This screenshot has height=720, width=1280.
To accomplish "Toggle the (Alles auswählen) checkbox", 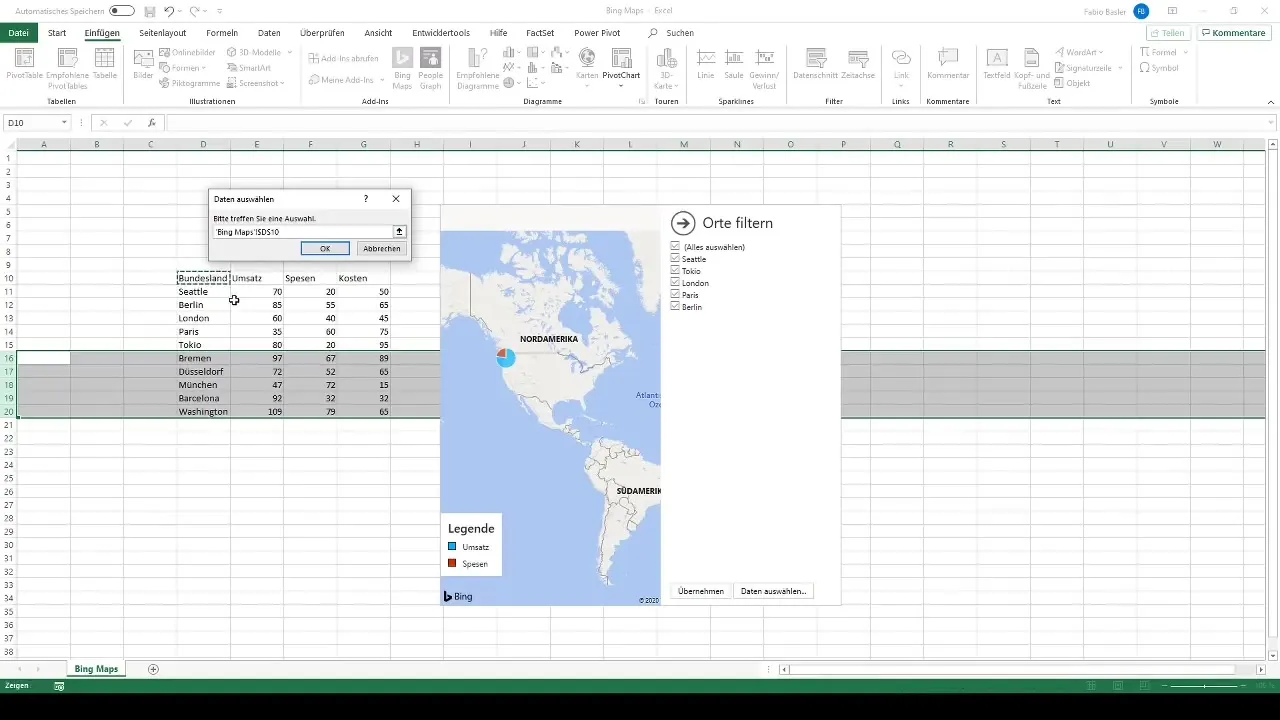I will (x=676, y=246).
